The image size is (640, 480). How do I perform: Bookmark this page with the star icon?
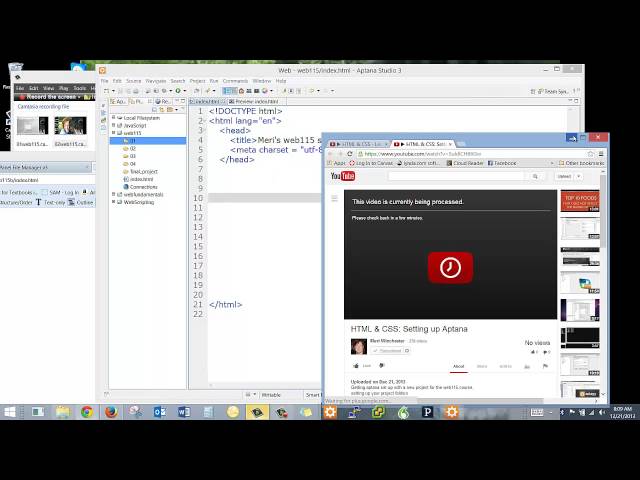pos(590,154)
